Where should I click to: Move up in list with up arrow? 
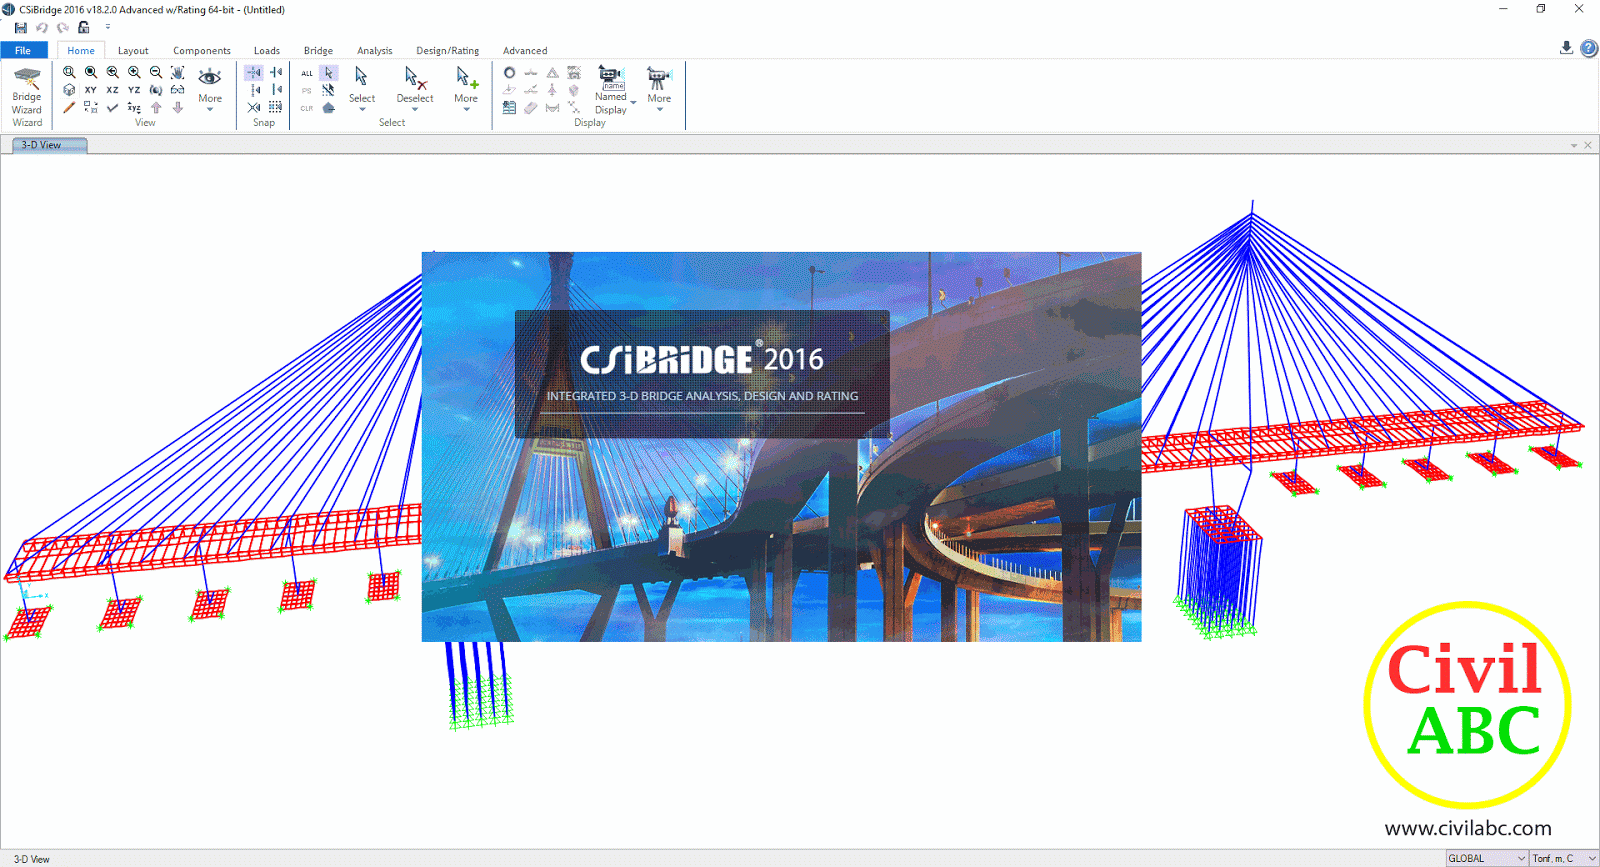156,108
